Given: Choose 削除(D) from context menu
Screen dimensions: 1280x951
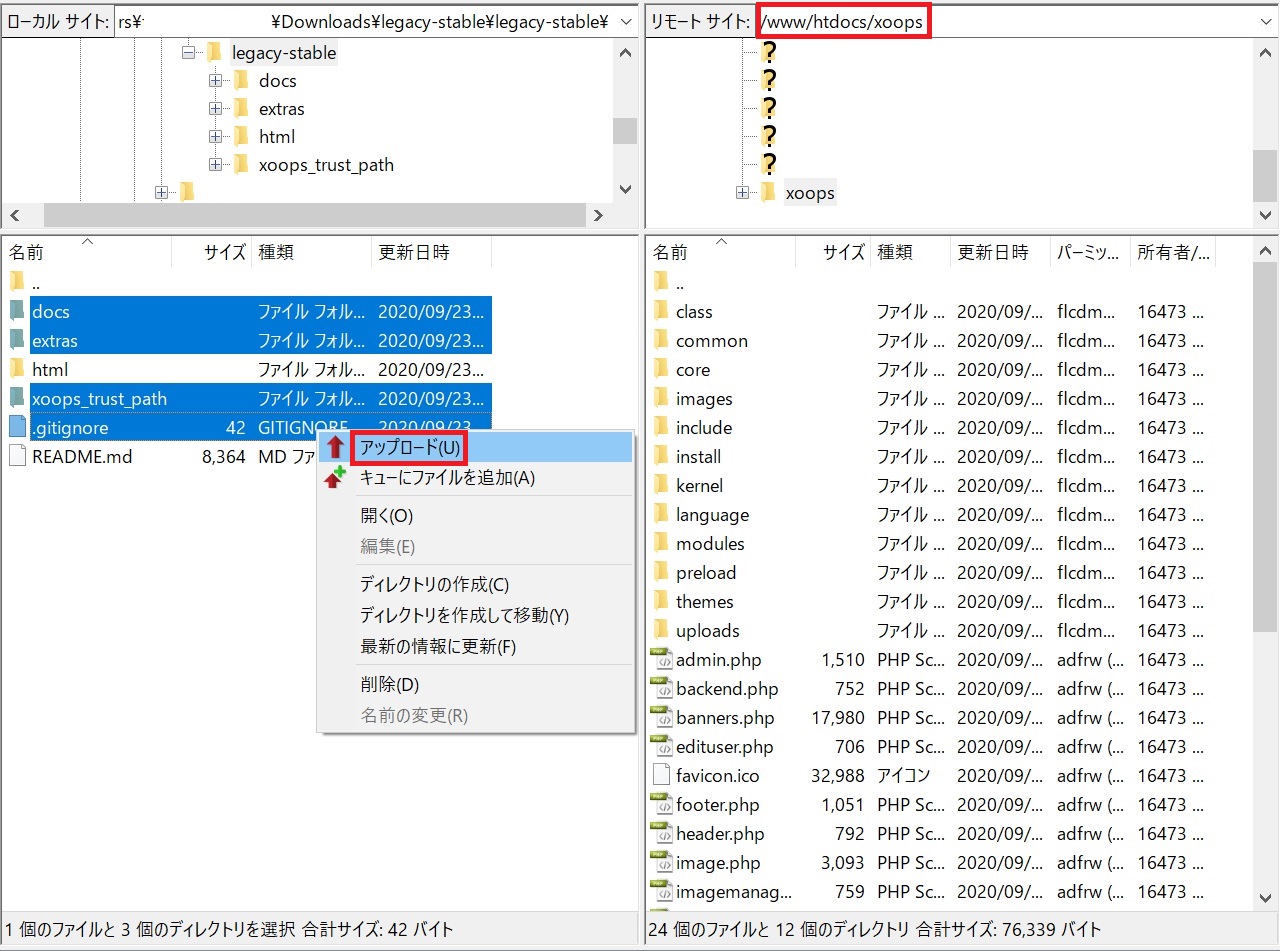Looking at the screenshot, I should coord(476,685).
